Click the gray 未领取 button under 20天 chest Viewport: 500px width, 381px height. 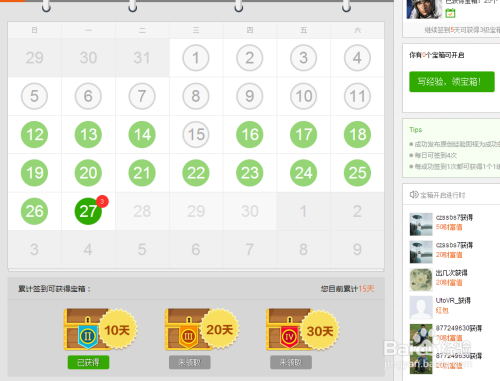point(190,362)
